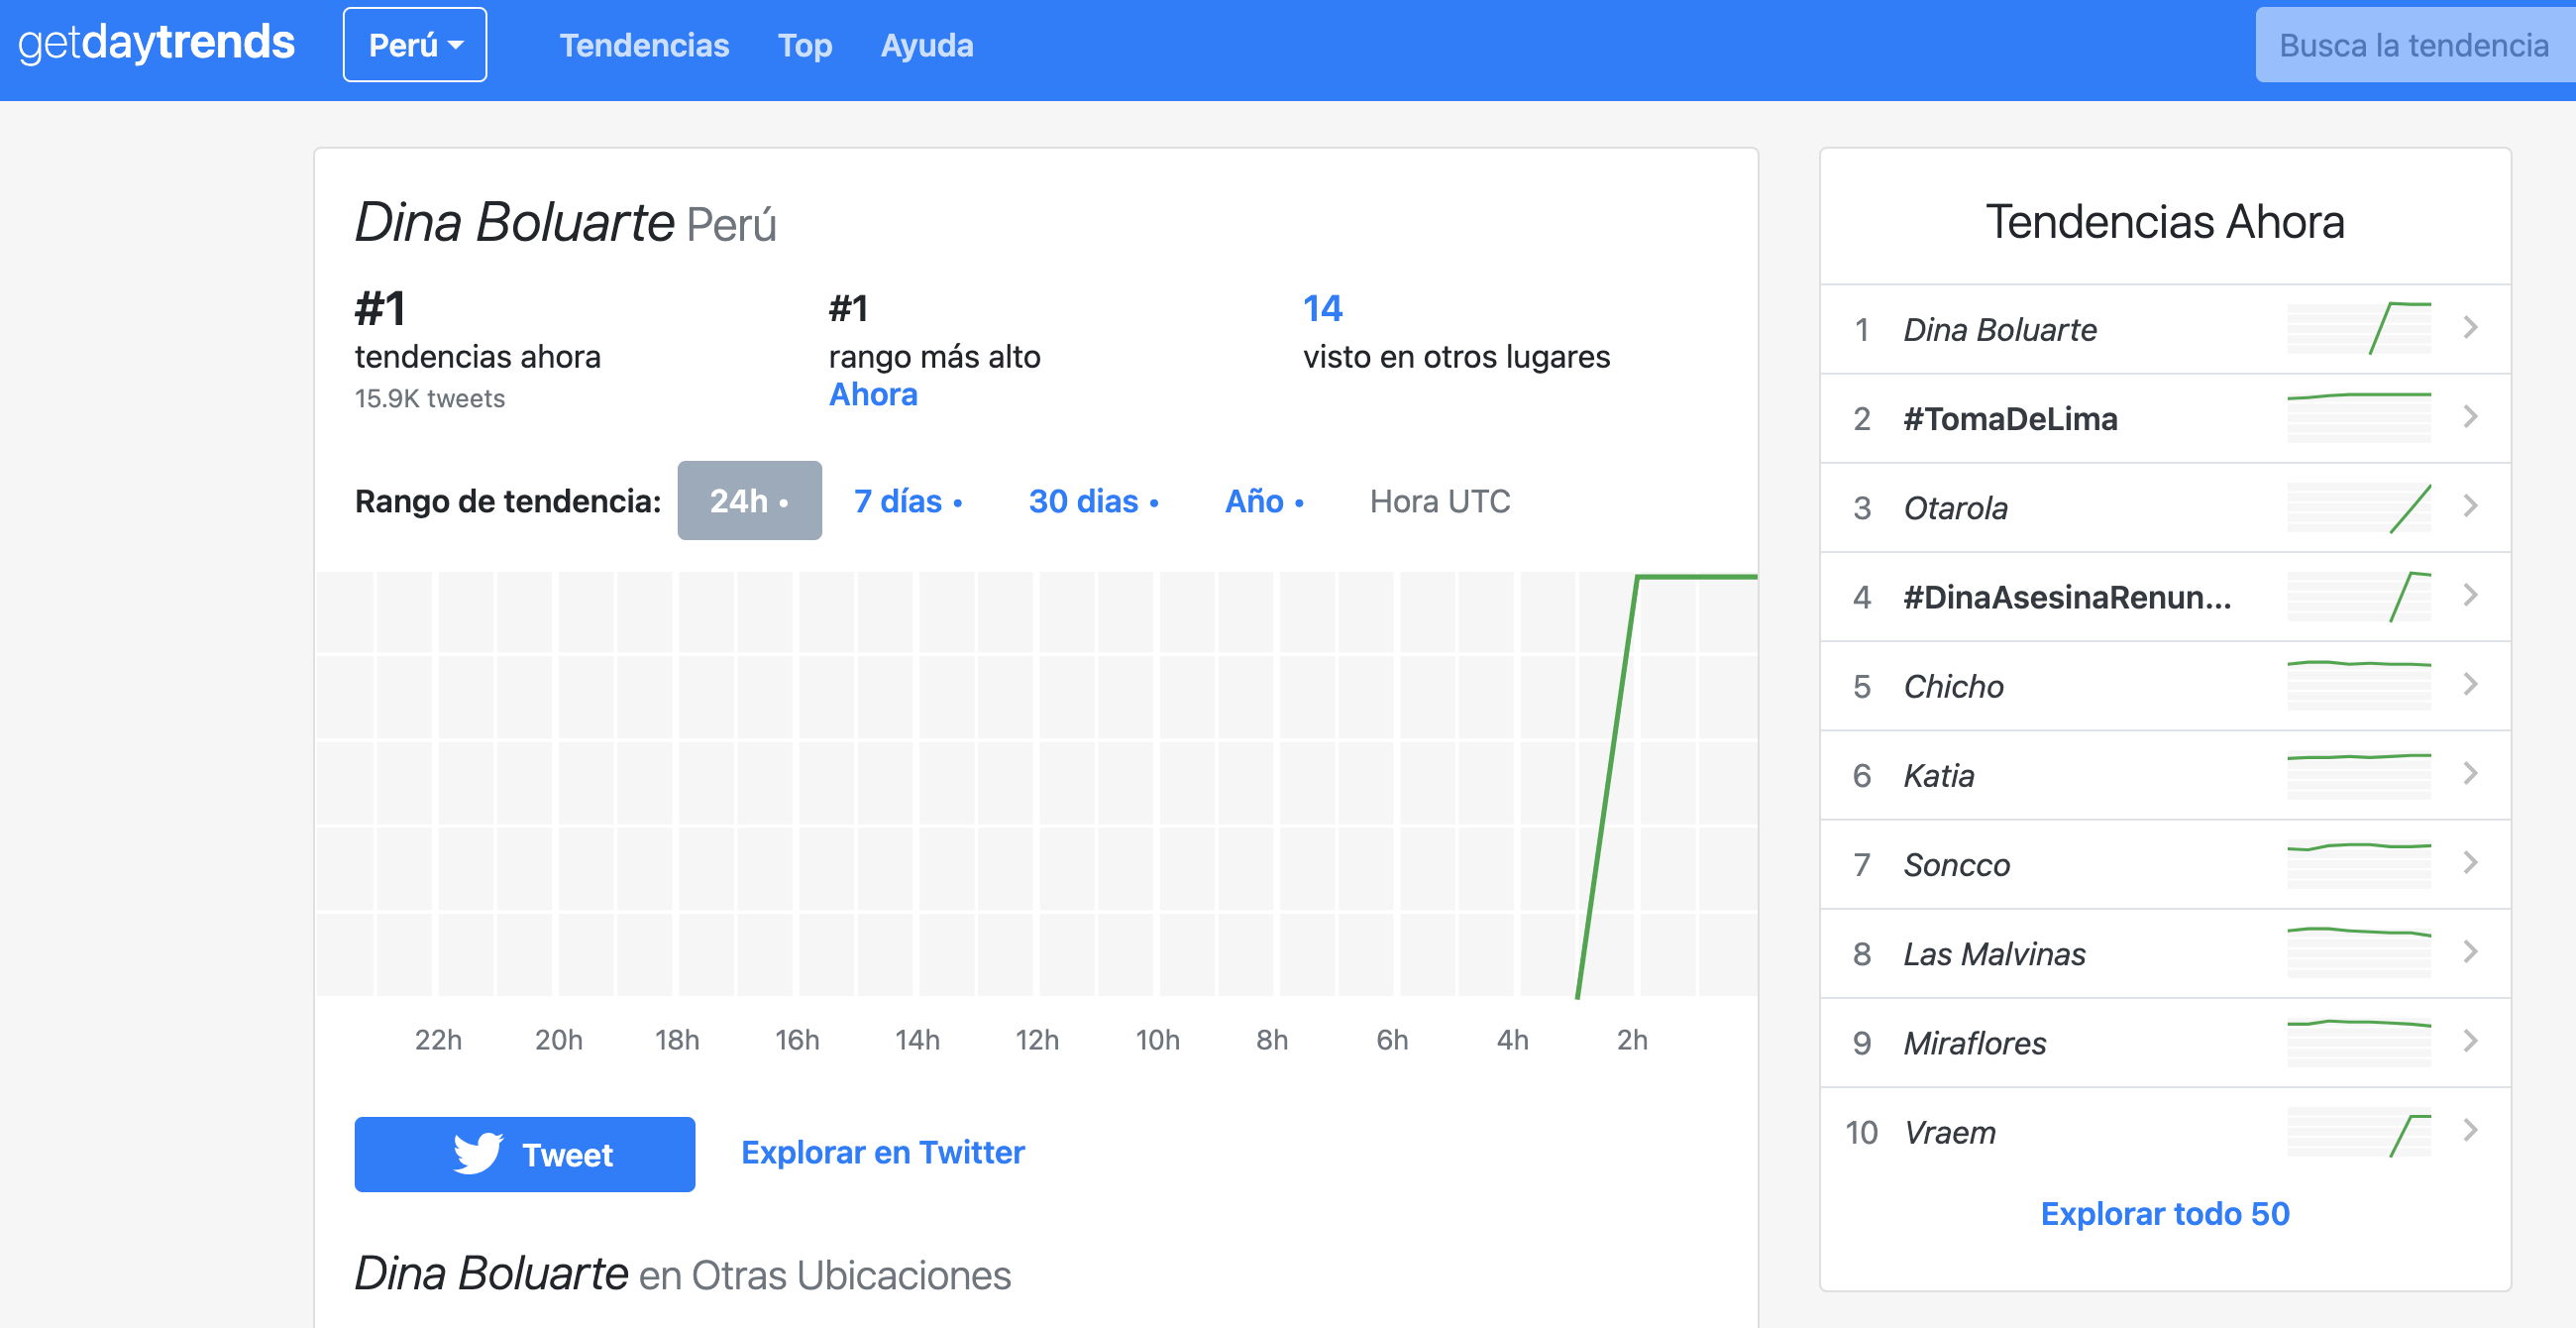Viewport: 2576px width, 1328px height.
Task: Click the getdaytrends logo
Action: click(157, 44)
